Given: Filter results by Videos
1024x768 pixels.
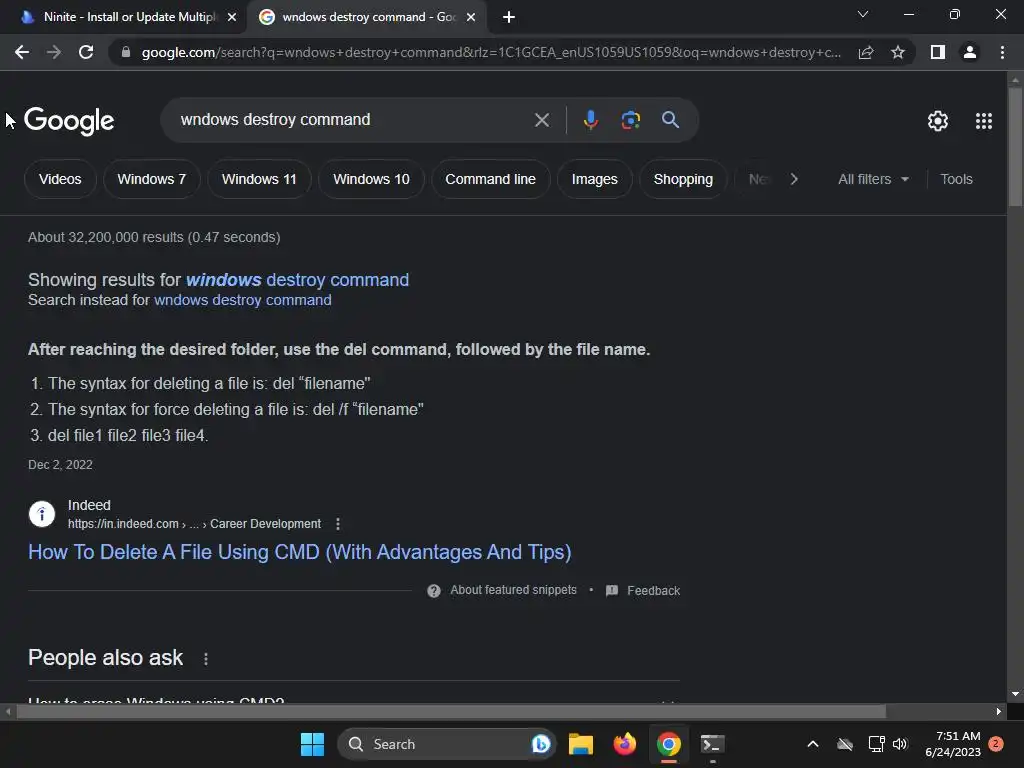Looking at the screenshot, I should pos(60,179).
